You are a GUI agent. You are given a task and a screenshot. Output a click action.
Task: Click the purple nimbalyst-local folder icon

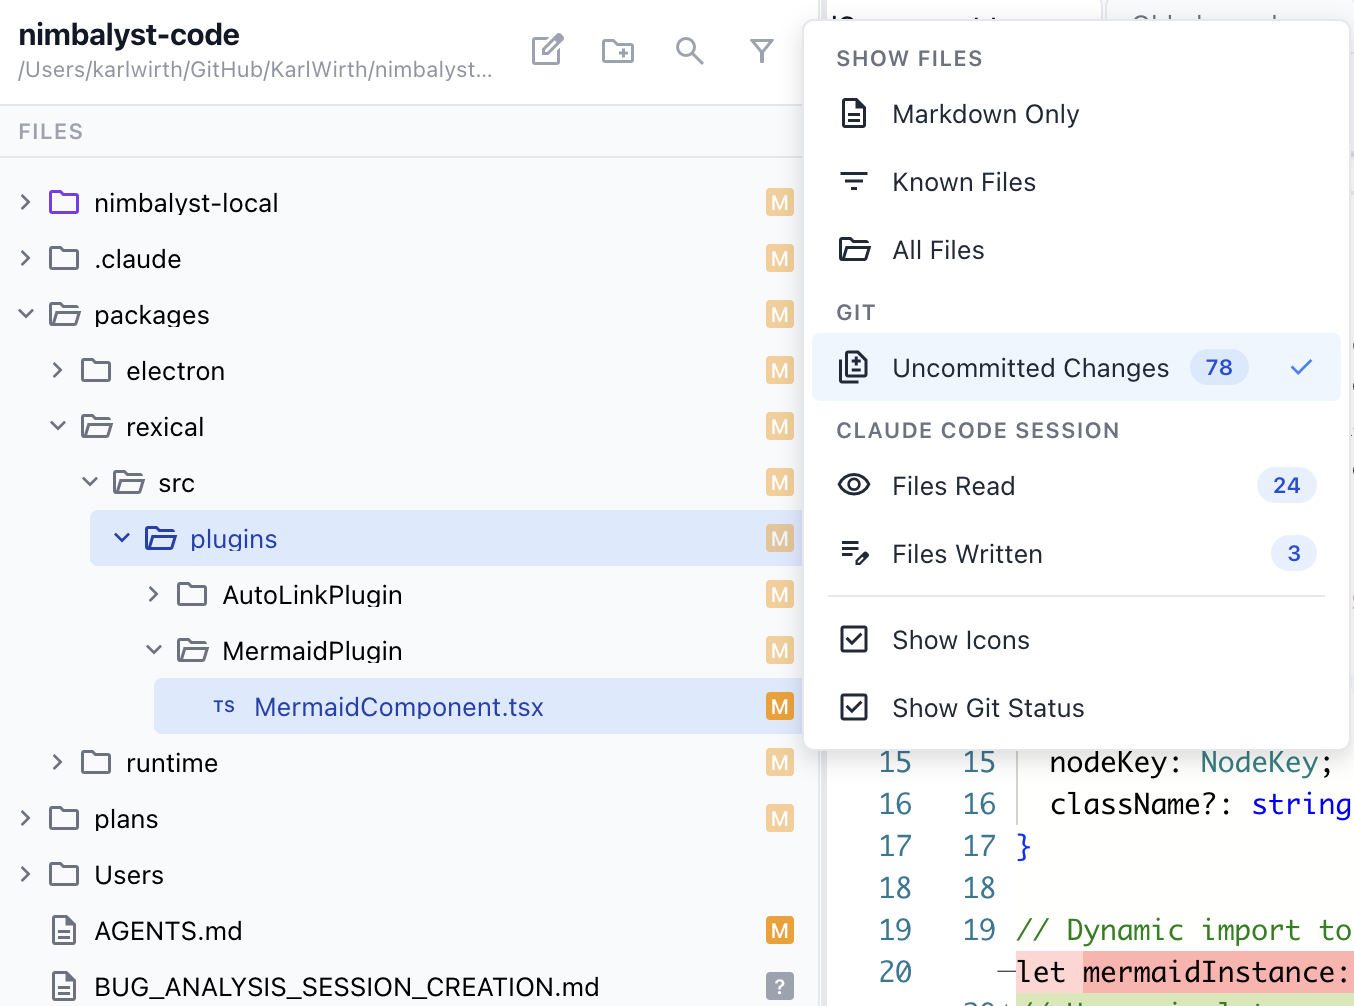pos(64,203)
